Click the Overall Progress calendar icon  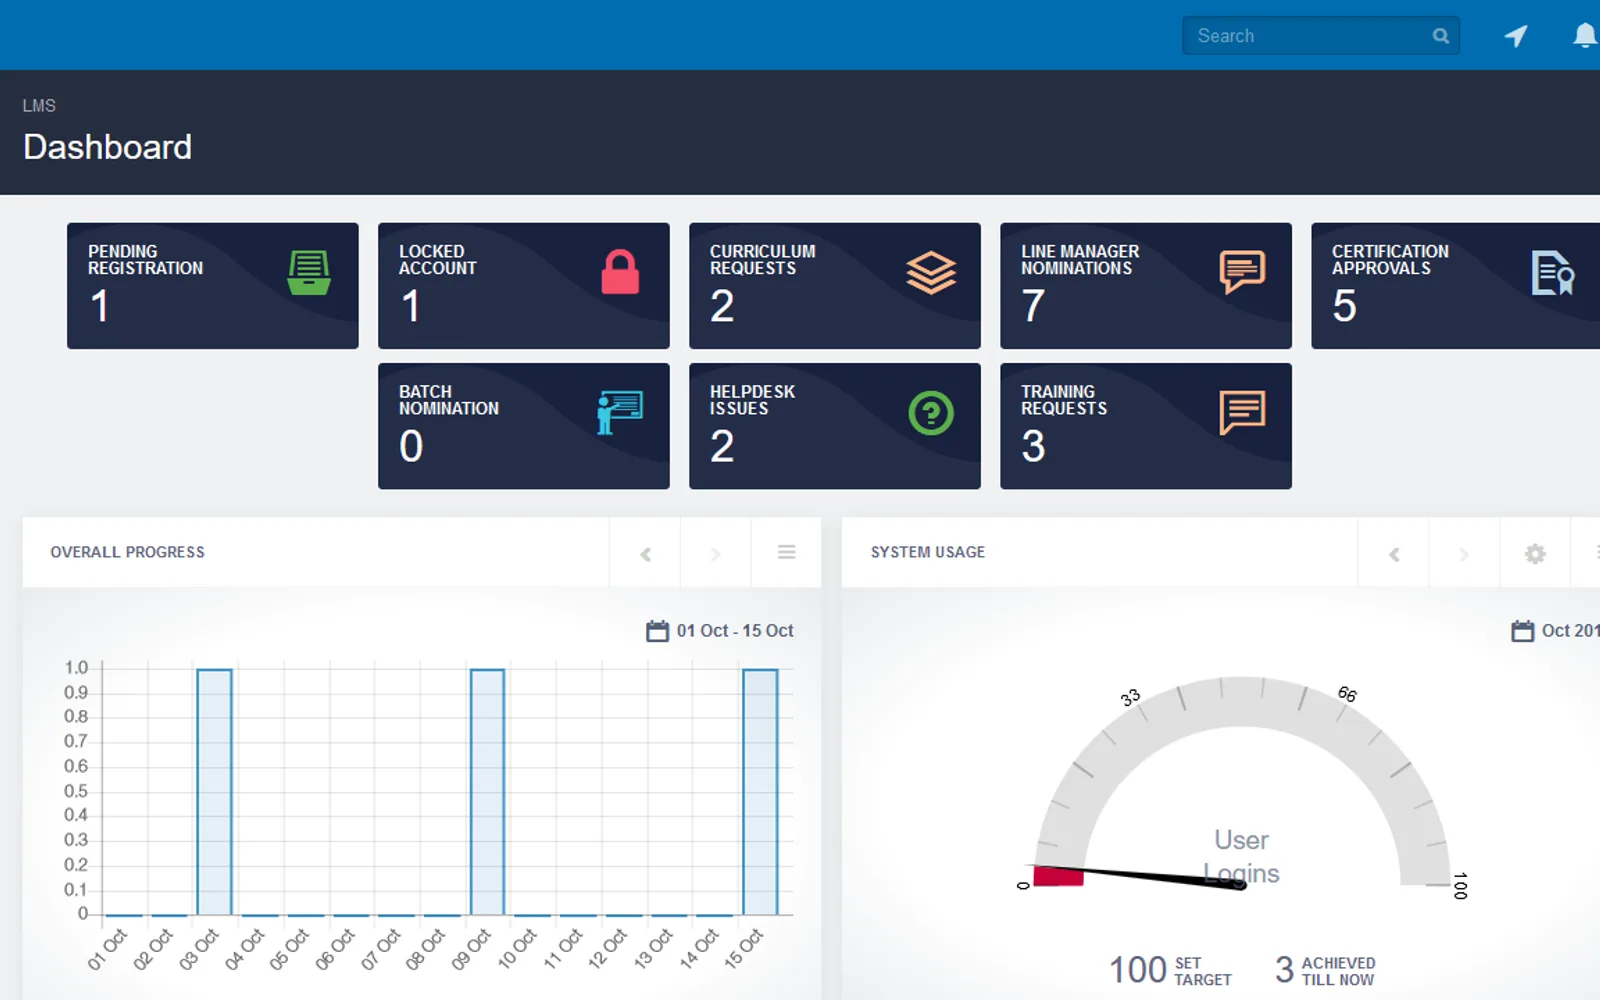[x=657, y=631]
